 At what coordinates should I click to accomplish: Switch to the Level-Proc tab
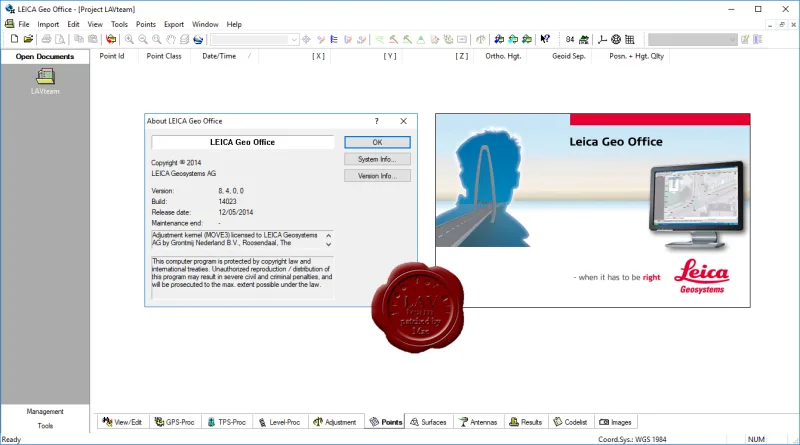[x=280, y=422]
